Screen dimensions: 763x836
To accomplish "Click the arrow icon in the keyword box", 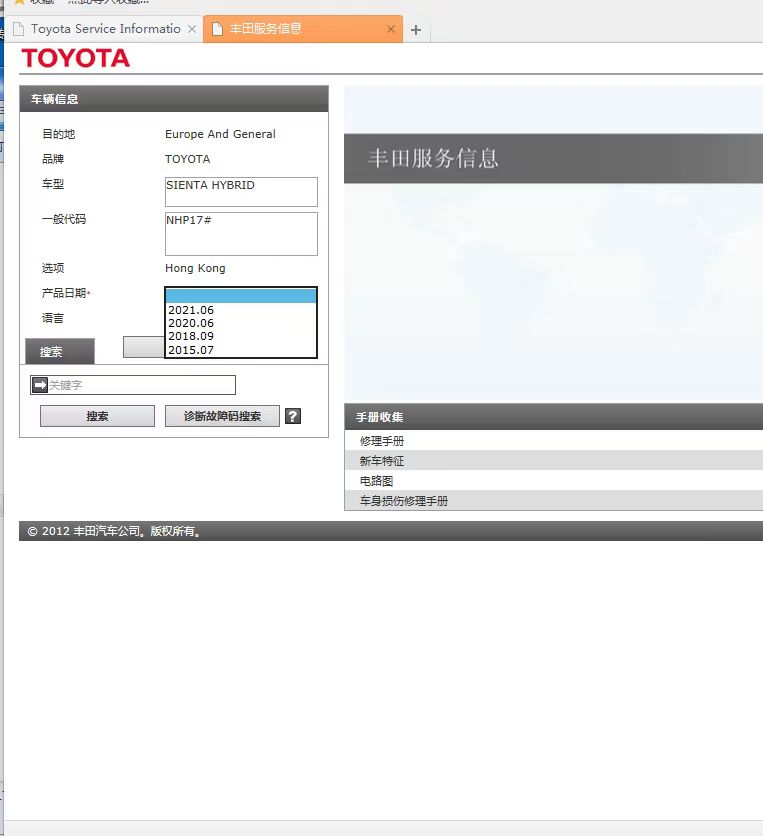I will point(40,385).
